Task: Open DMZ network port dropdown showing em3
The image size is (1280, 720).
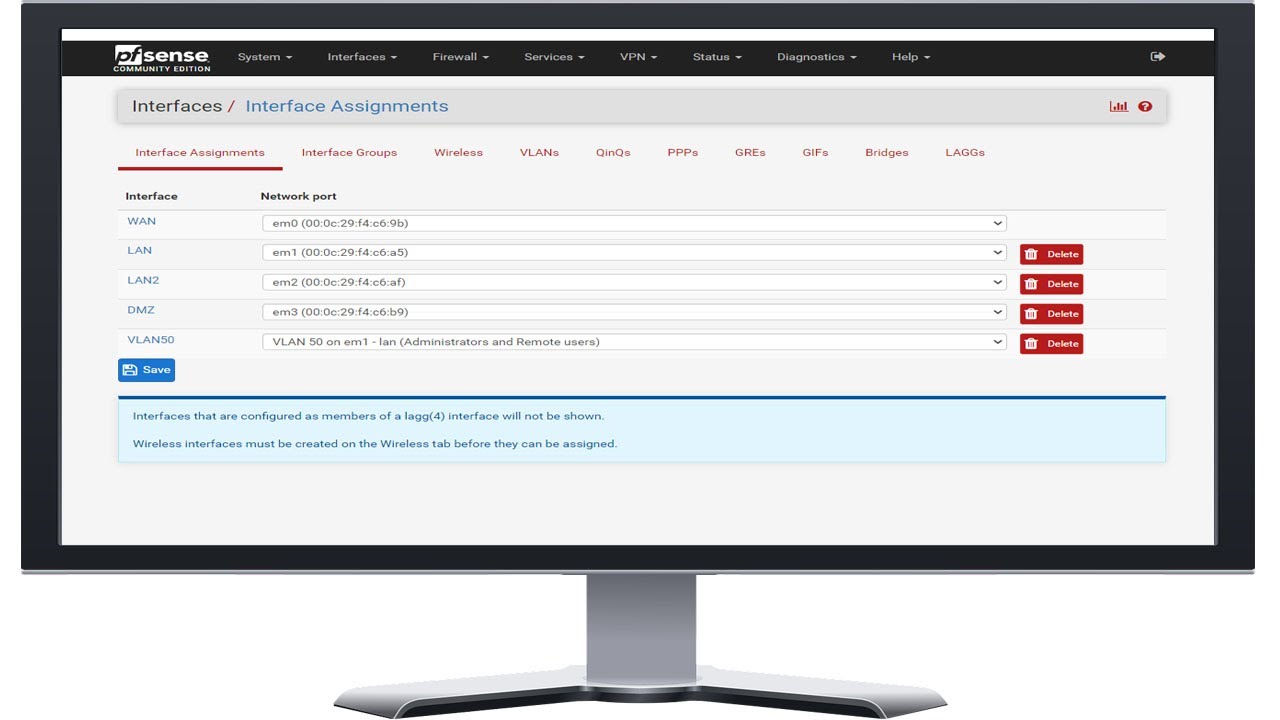Action: click(634, 312)
